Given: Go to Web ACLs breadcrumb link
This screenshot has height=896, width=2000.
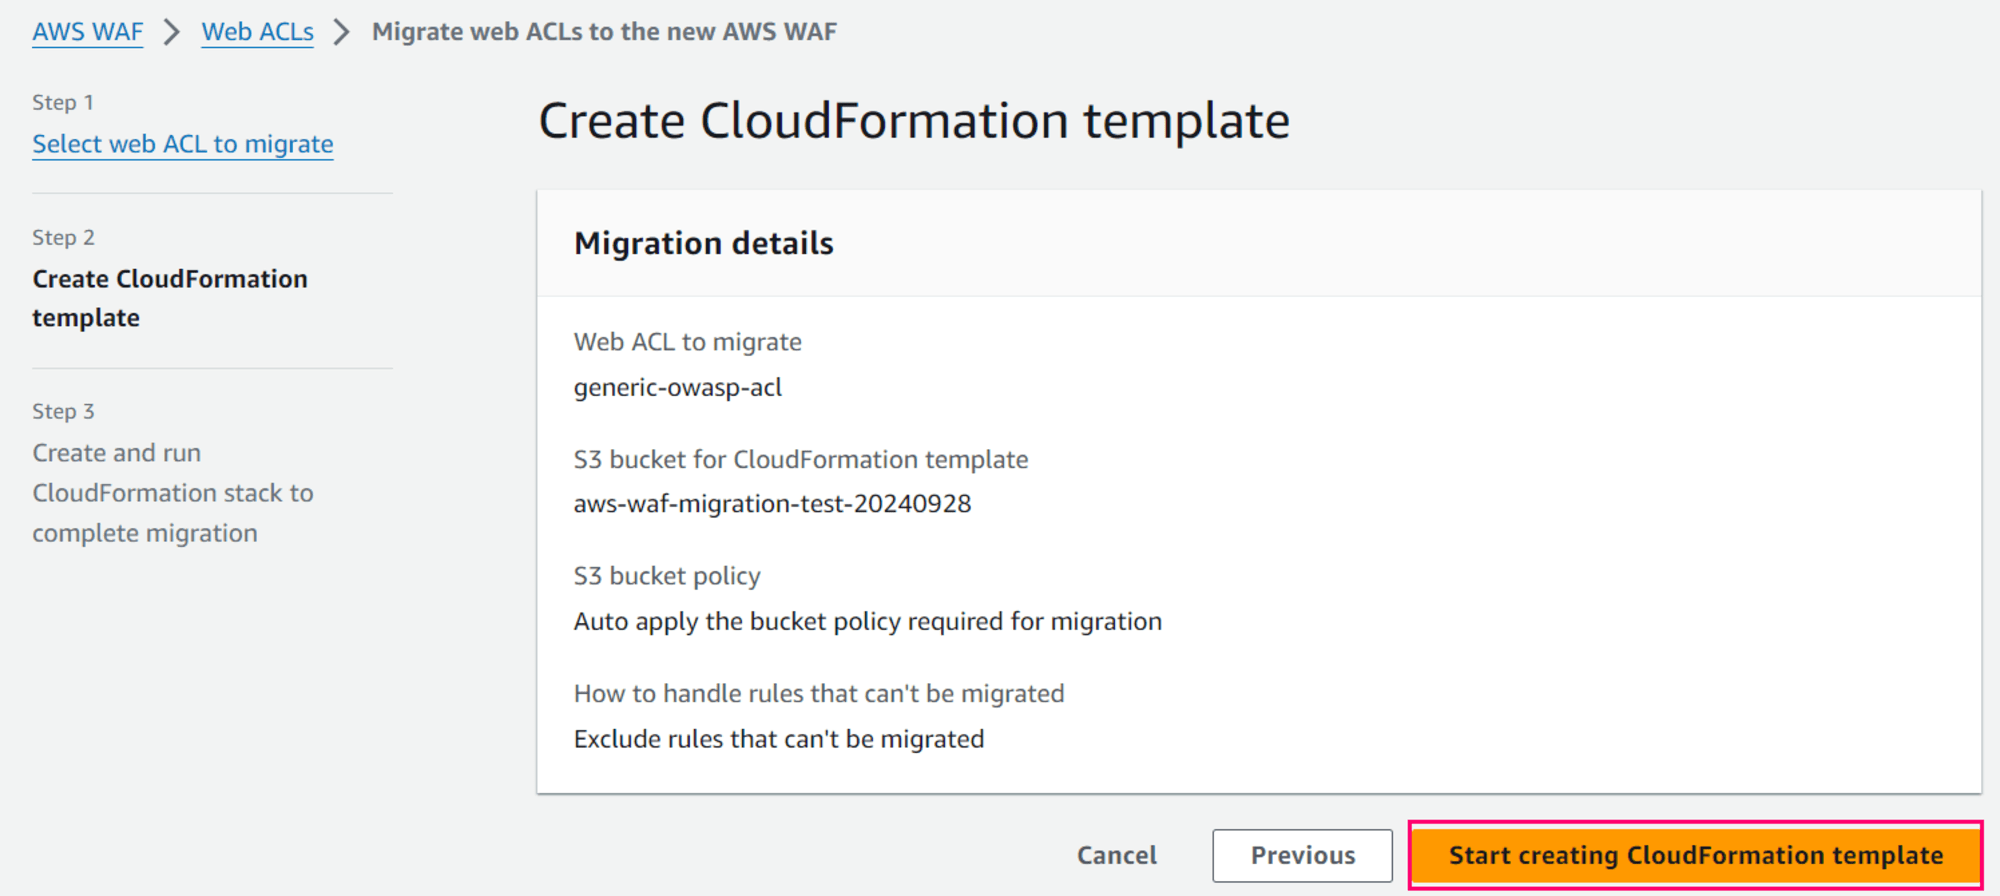Looking at the screenshot, I should pos(257,32).
